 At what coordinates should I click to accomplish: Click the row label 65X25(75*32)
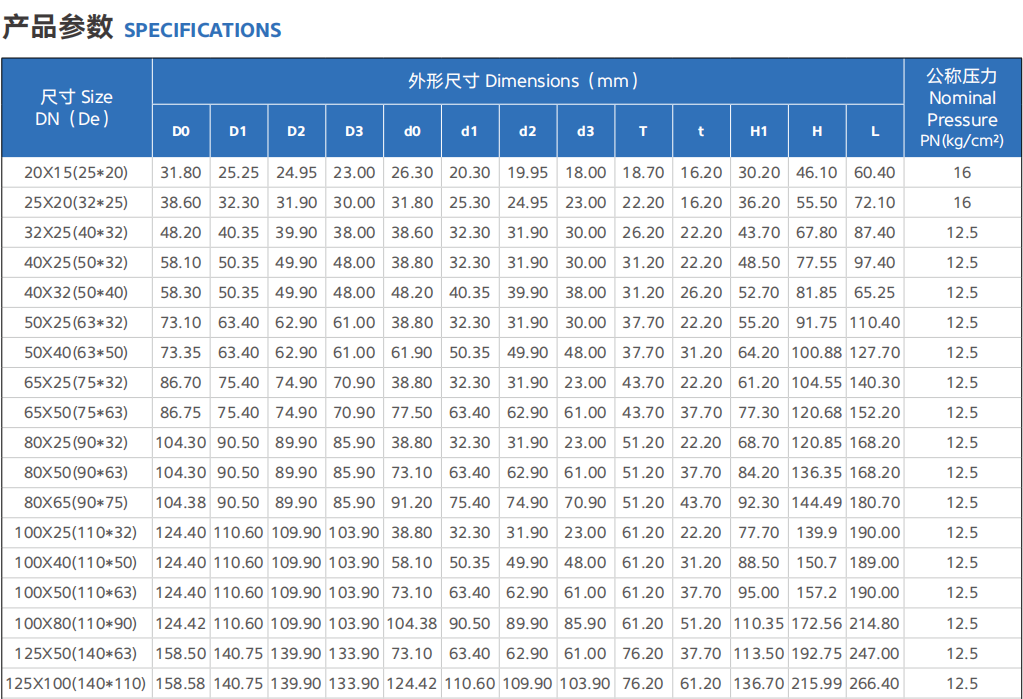[x=76, y=383]
